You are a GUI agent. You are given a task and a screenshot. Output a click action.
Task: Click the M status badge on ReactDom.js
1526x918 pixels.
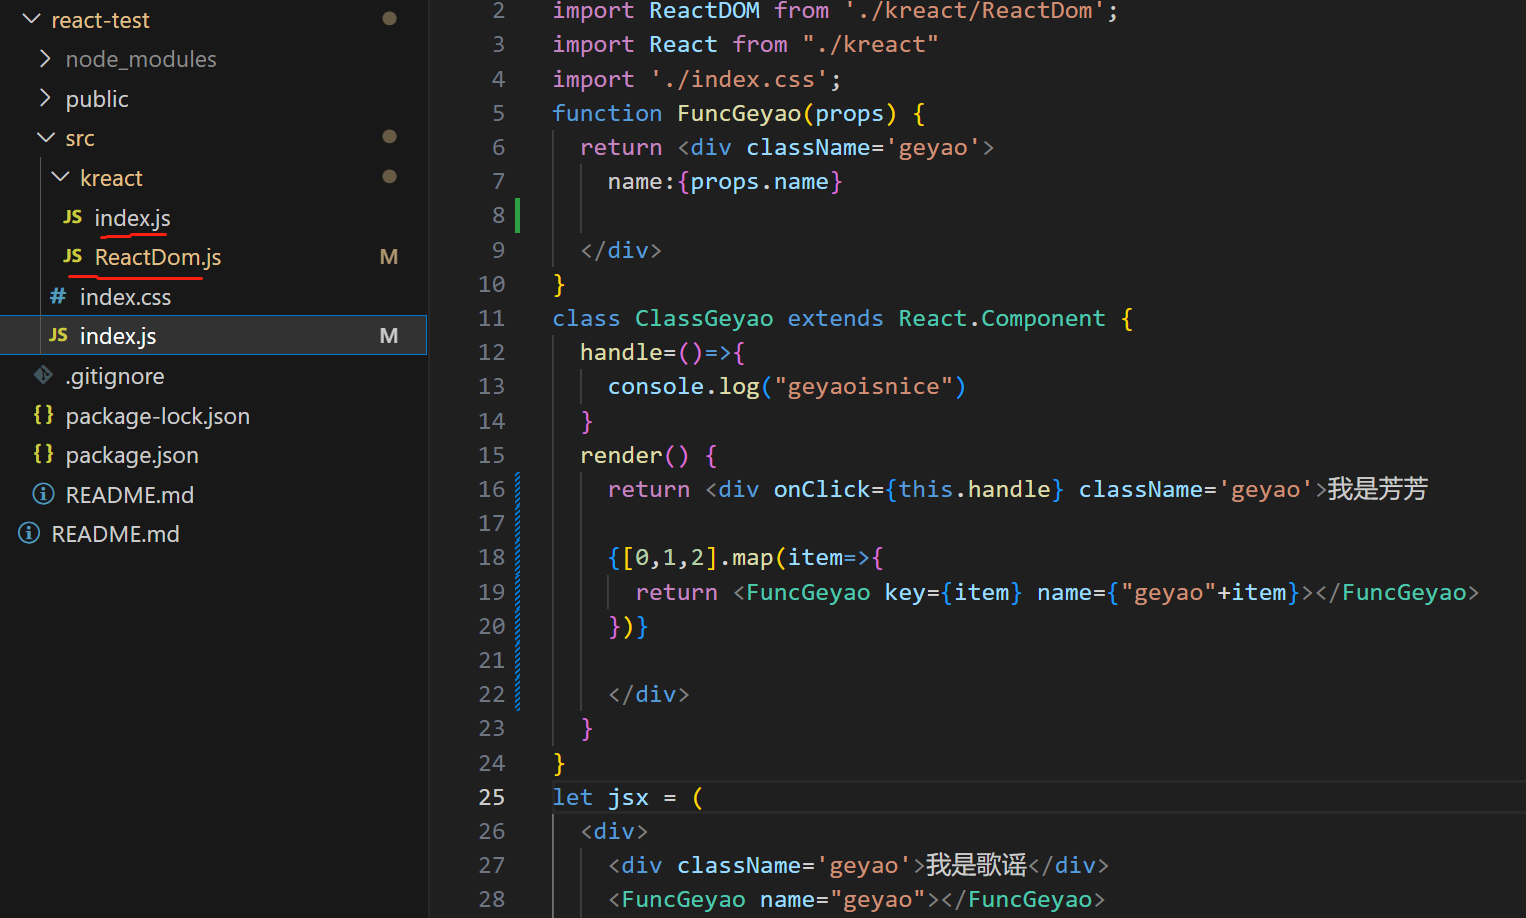tap(389, 257)
